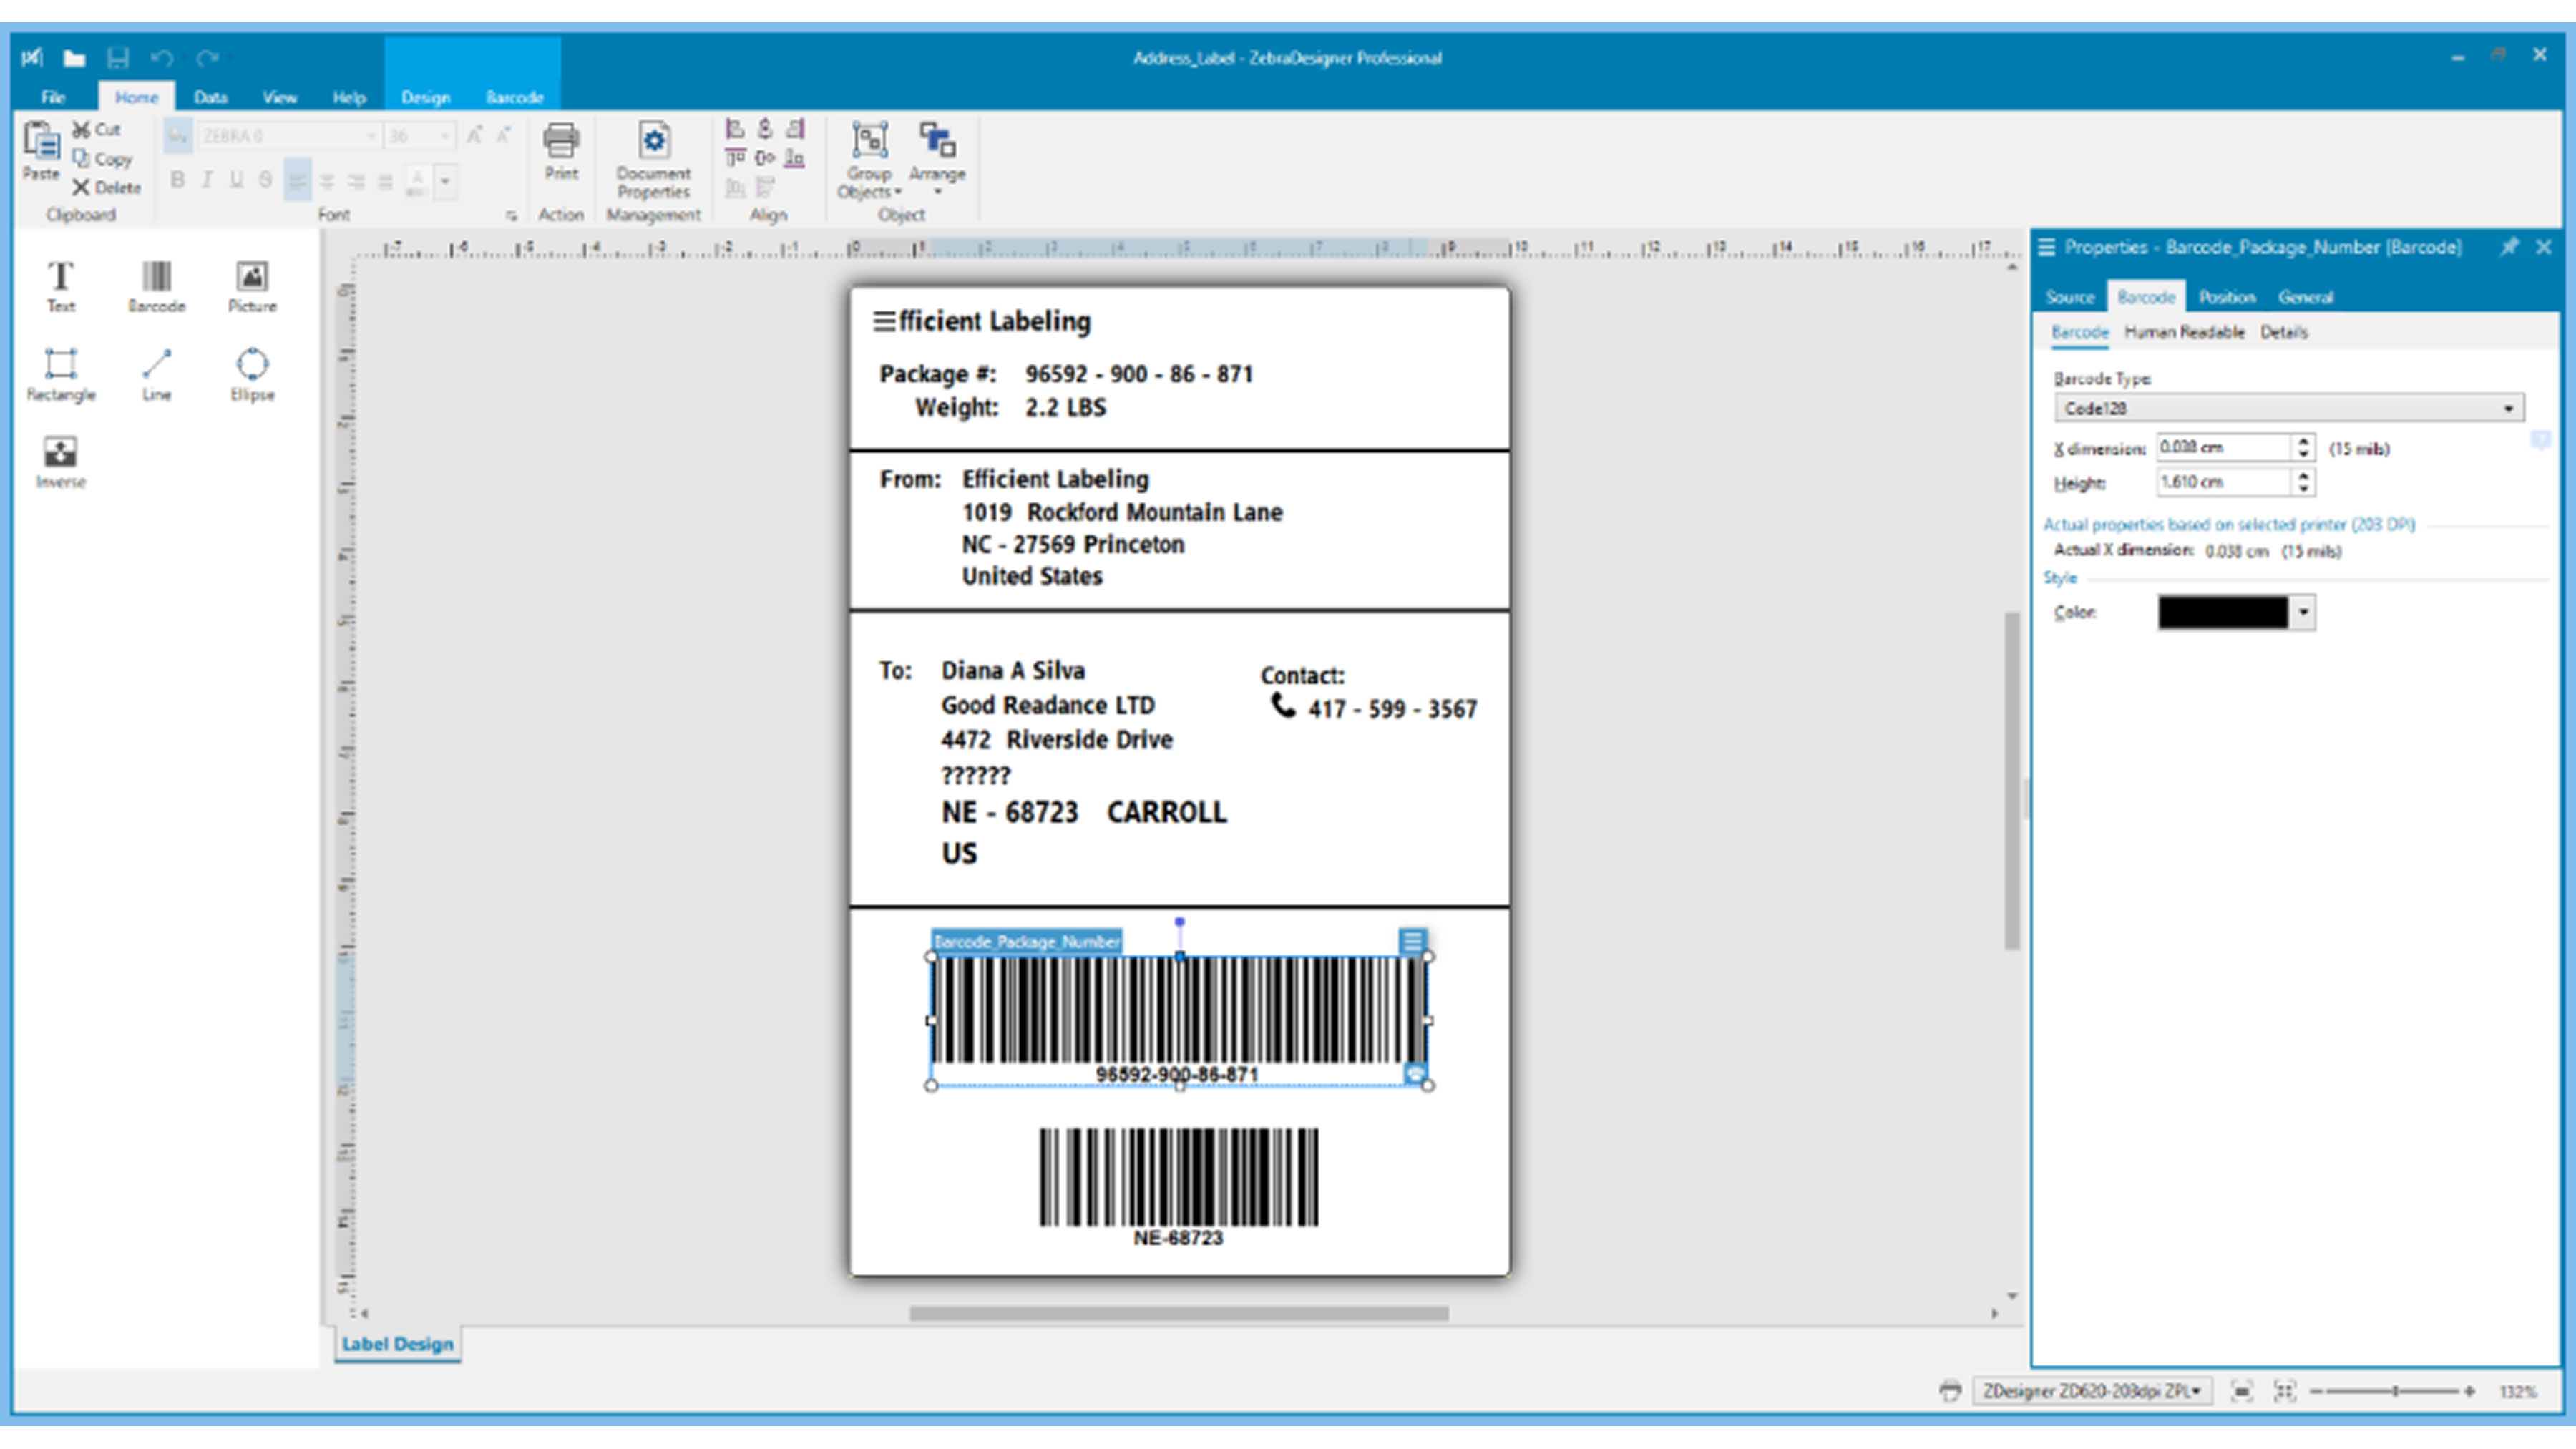Open the Barcode Type Code128 dropdown
The image size is (2576, 1449).
pos(2289,408)
